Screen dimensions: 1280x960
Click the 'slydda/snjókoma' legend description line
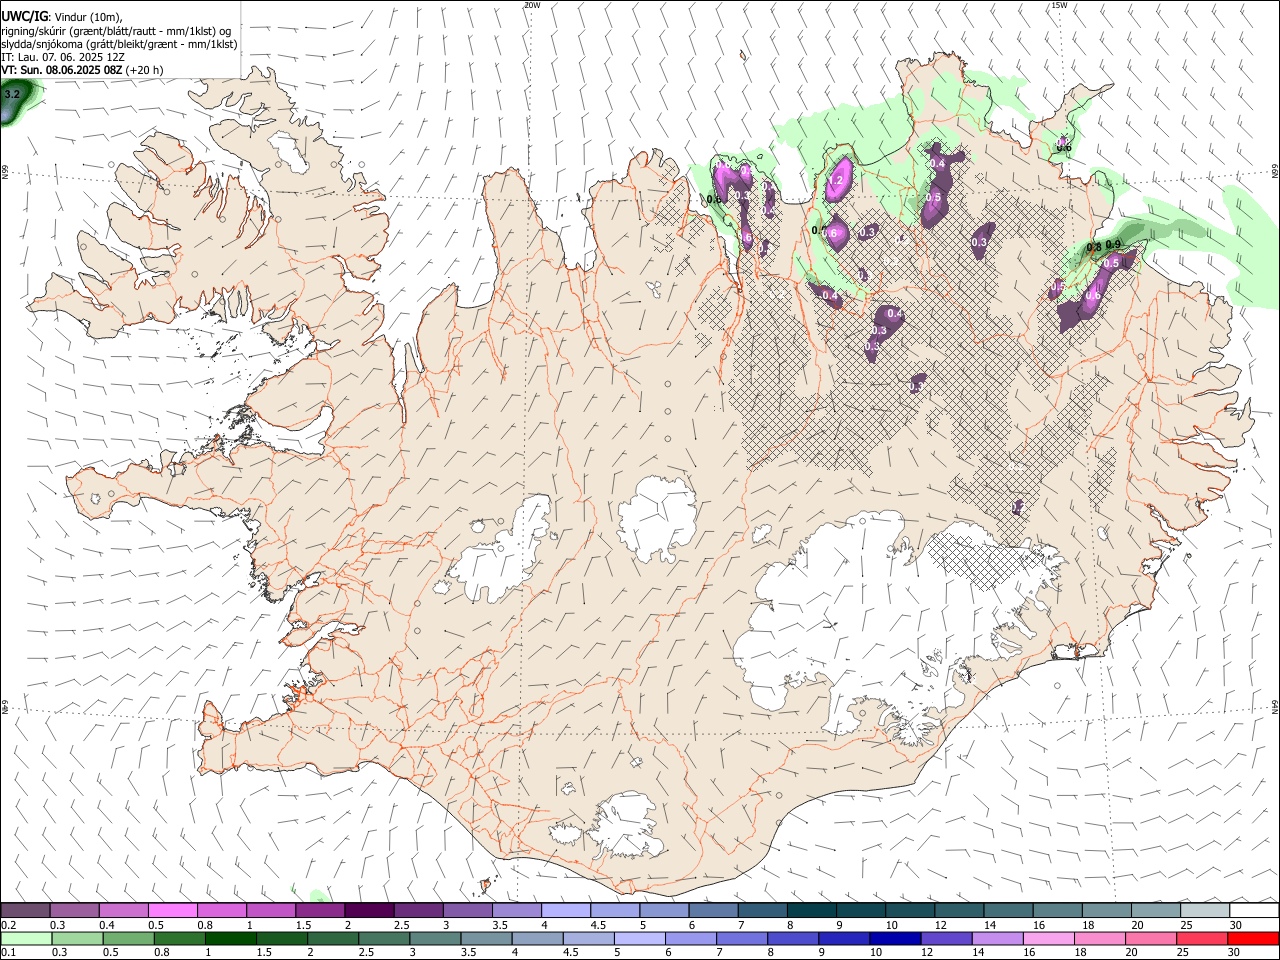coord(120,44)
